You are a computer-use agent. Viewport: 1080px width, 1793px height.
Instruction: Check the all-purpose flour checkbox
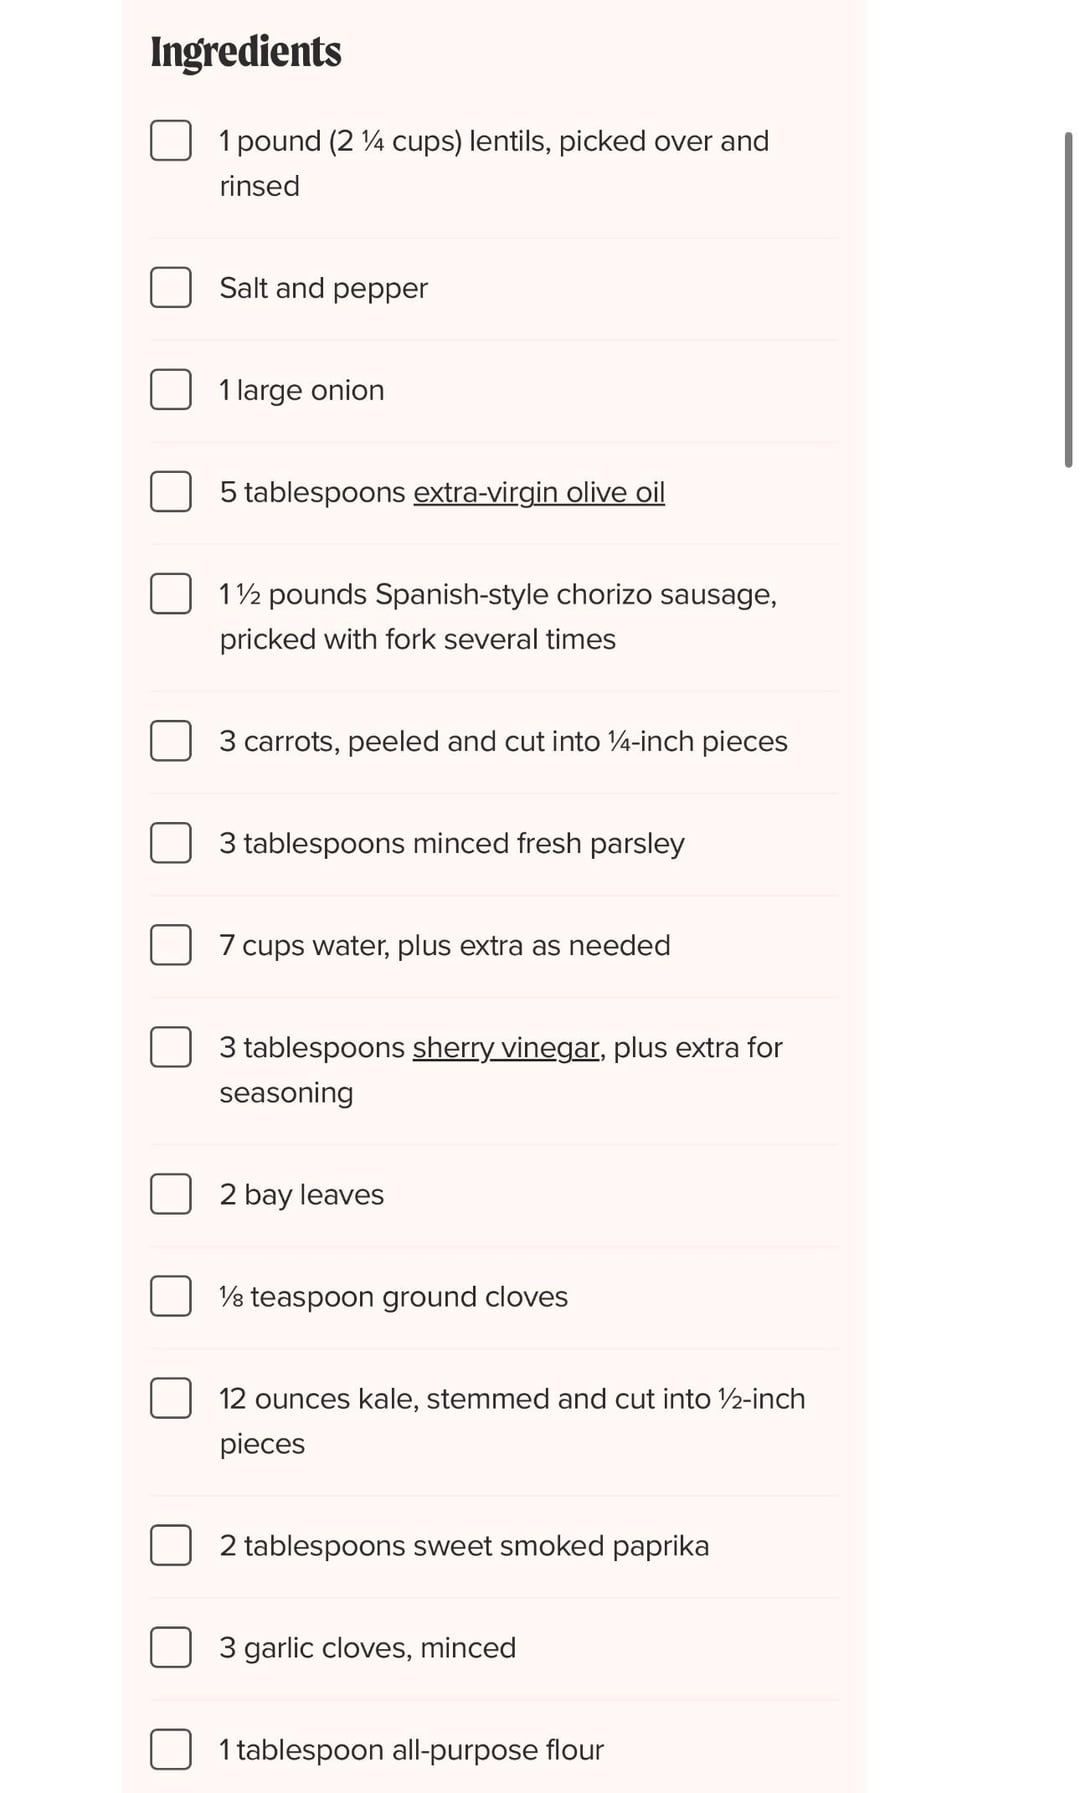coord(171,1748)
